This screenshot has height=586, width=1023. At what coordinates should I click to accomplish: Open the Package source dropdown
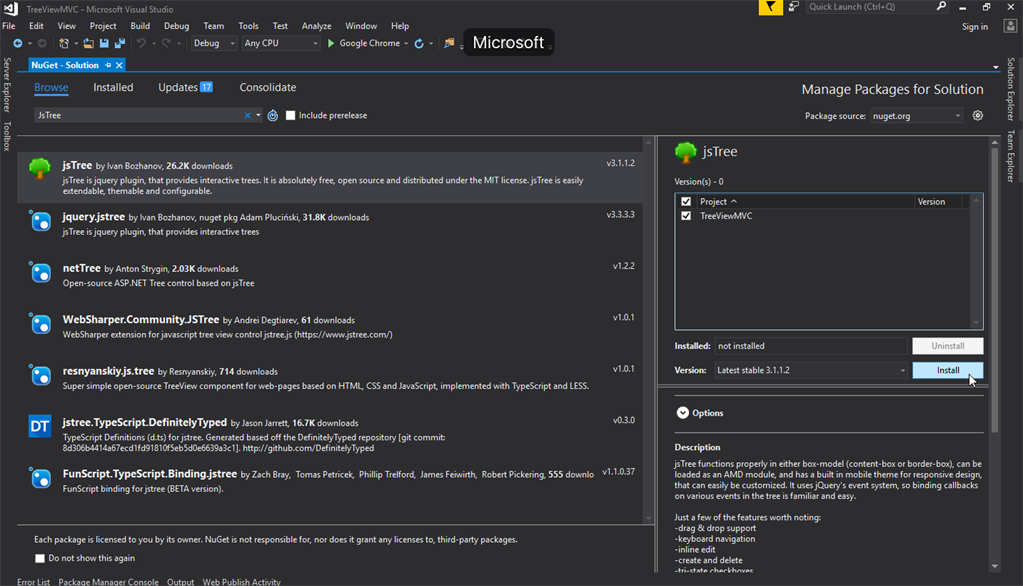[x=916, y=116]
